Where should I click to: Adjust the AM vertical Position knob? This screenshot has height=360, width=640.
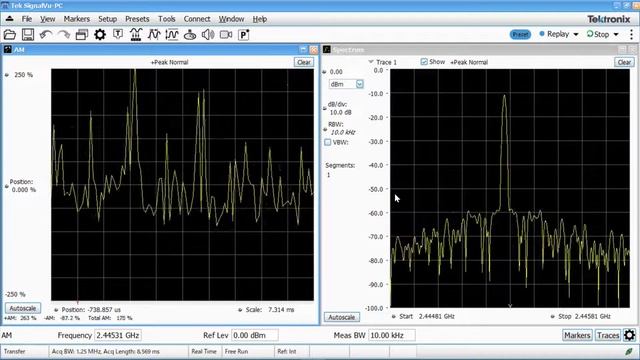[x=7, y=186]
